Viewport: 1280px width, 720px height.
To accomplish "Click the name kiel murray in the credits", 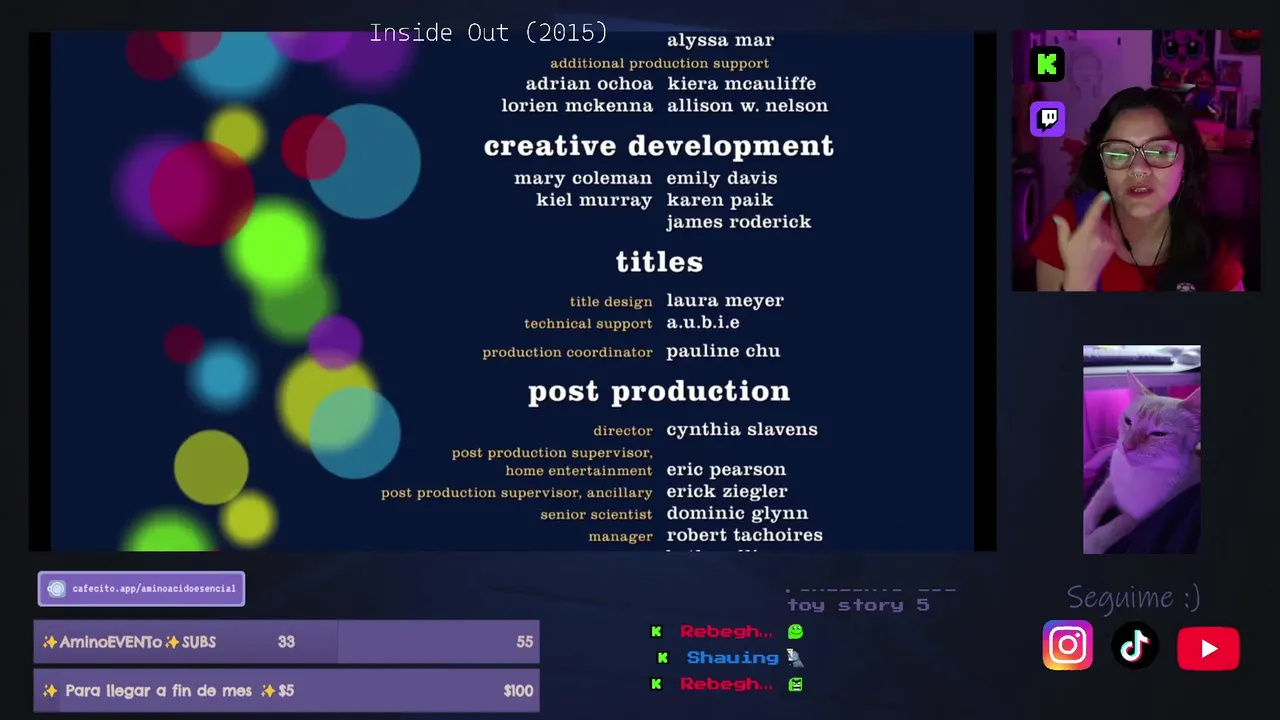I will click(594, 200).
